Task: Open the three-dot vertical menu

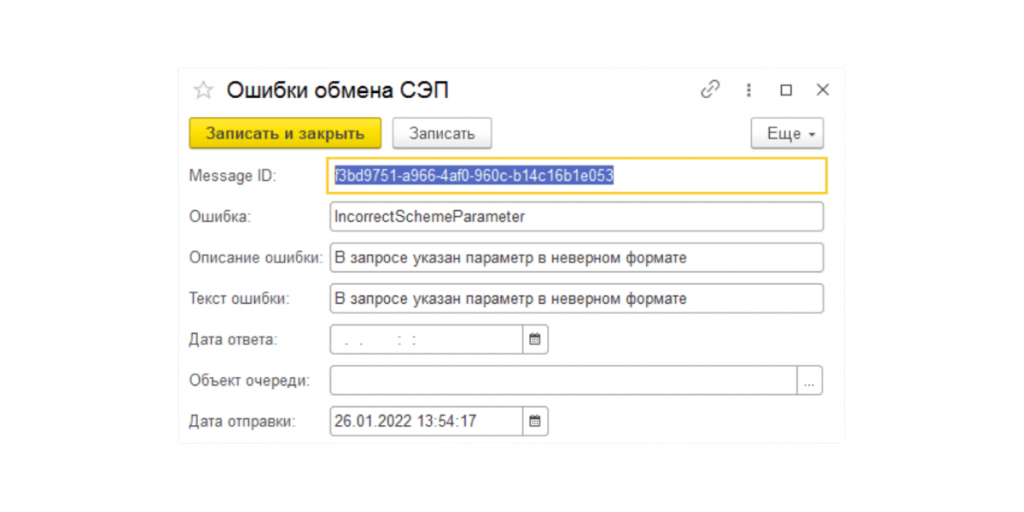Action: point(748,90)
